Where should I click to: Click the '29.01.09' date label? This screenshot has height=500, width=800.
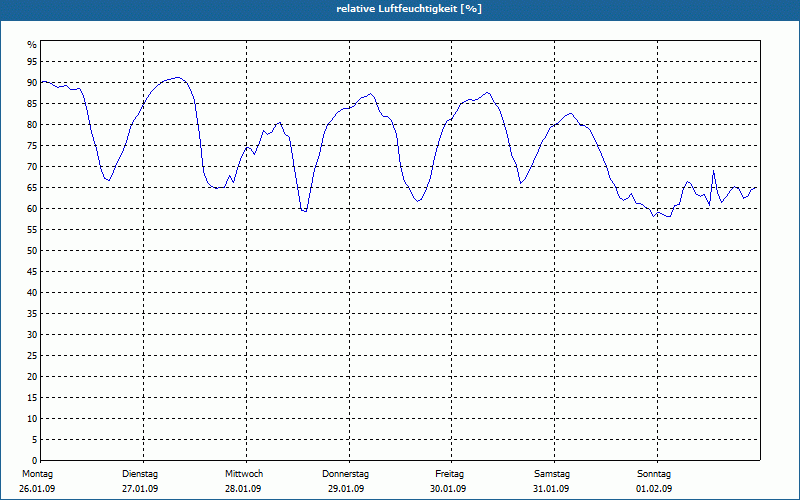tap(346, 489)
